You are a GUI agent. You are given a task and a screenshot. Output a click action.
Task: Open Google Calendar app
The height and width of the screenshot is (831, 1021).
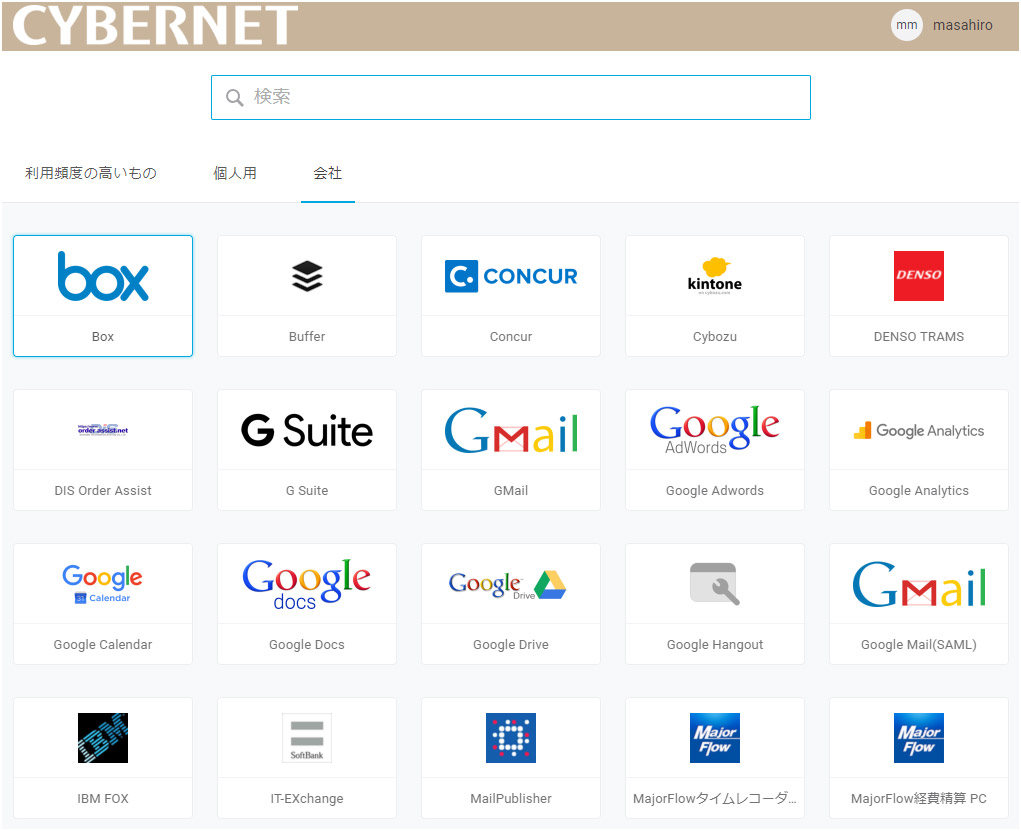103,603
